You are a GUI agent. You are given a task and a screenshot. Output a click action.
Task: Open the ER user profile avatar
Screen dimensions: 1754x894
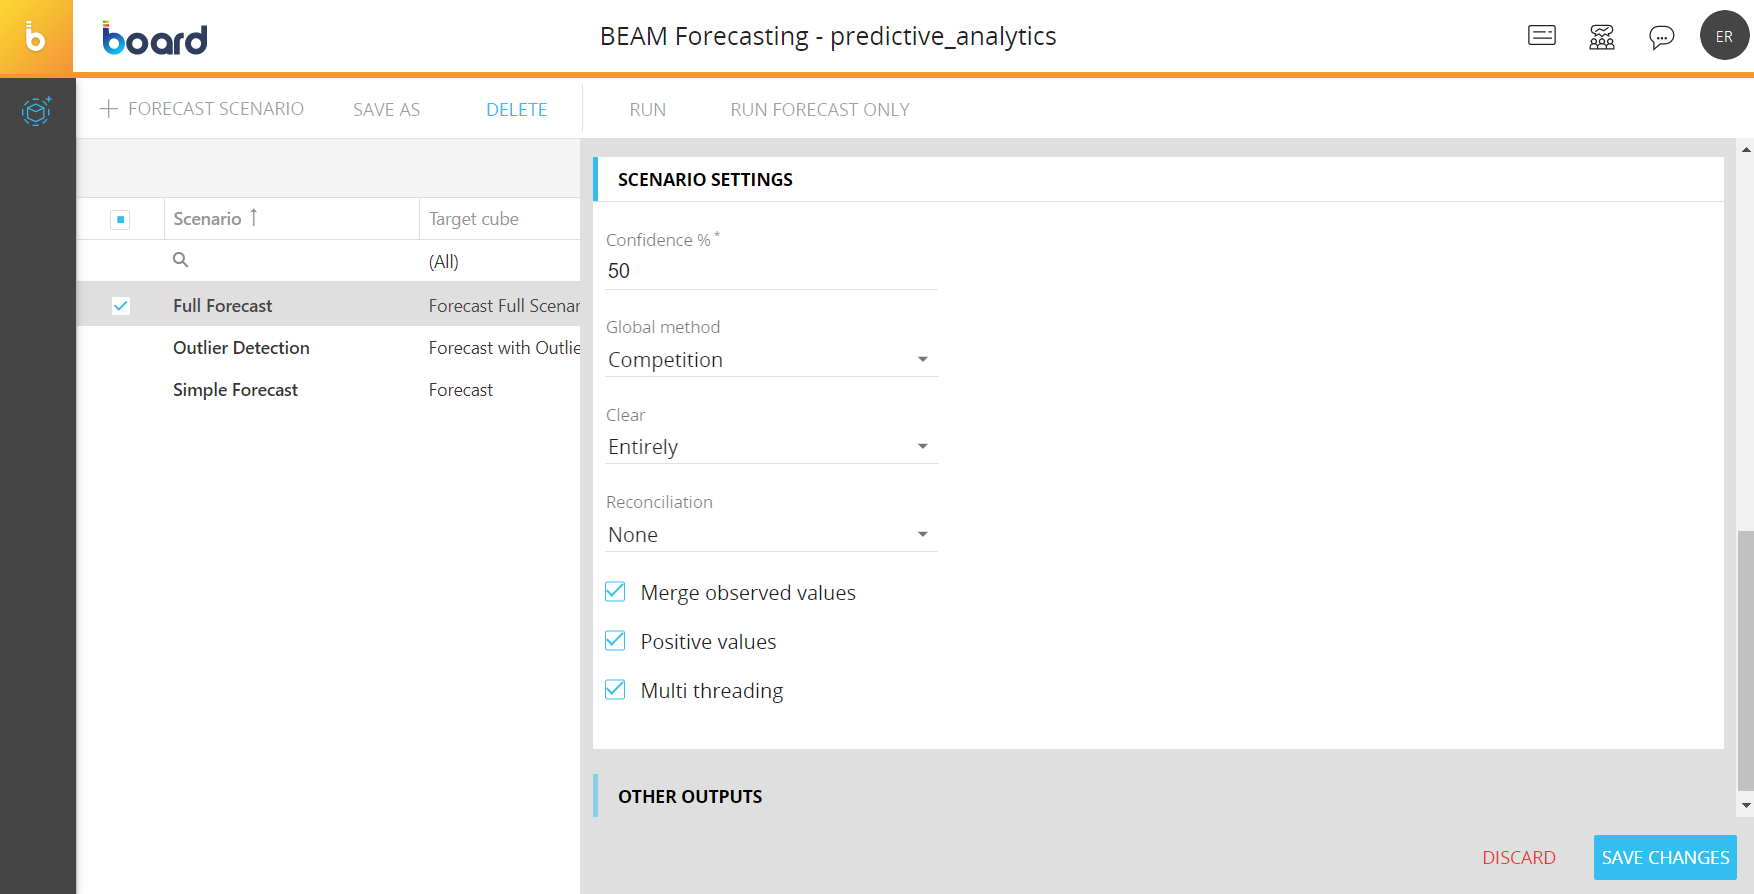coord(1724,36)
